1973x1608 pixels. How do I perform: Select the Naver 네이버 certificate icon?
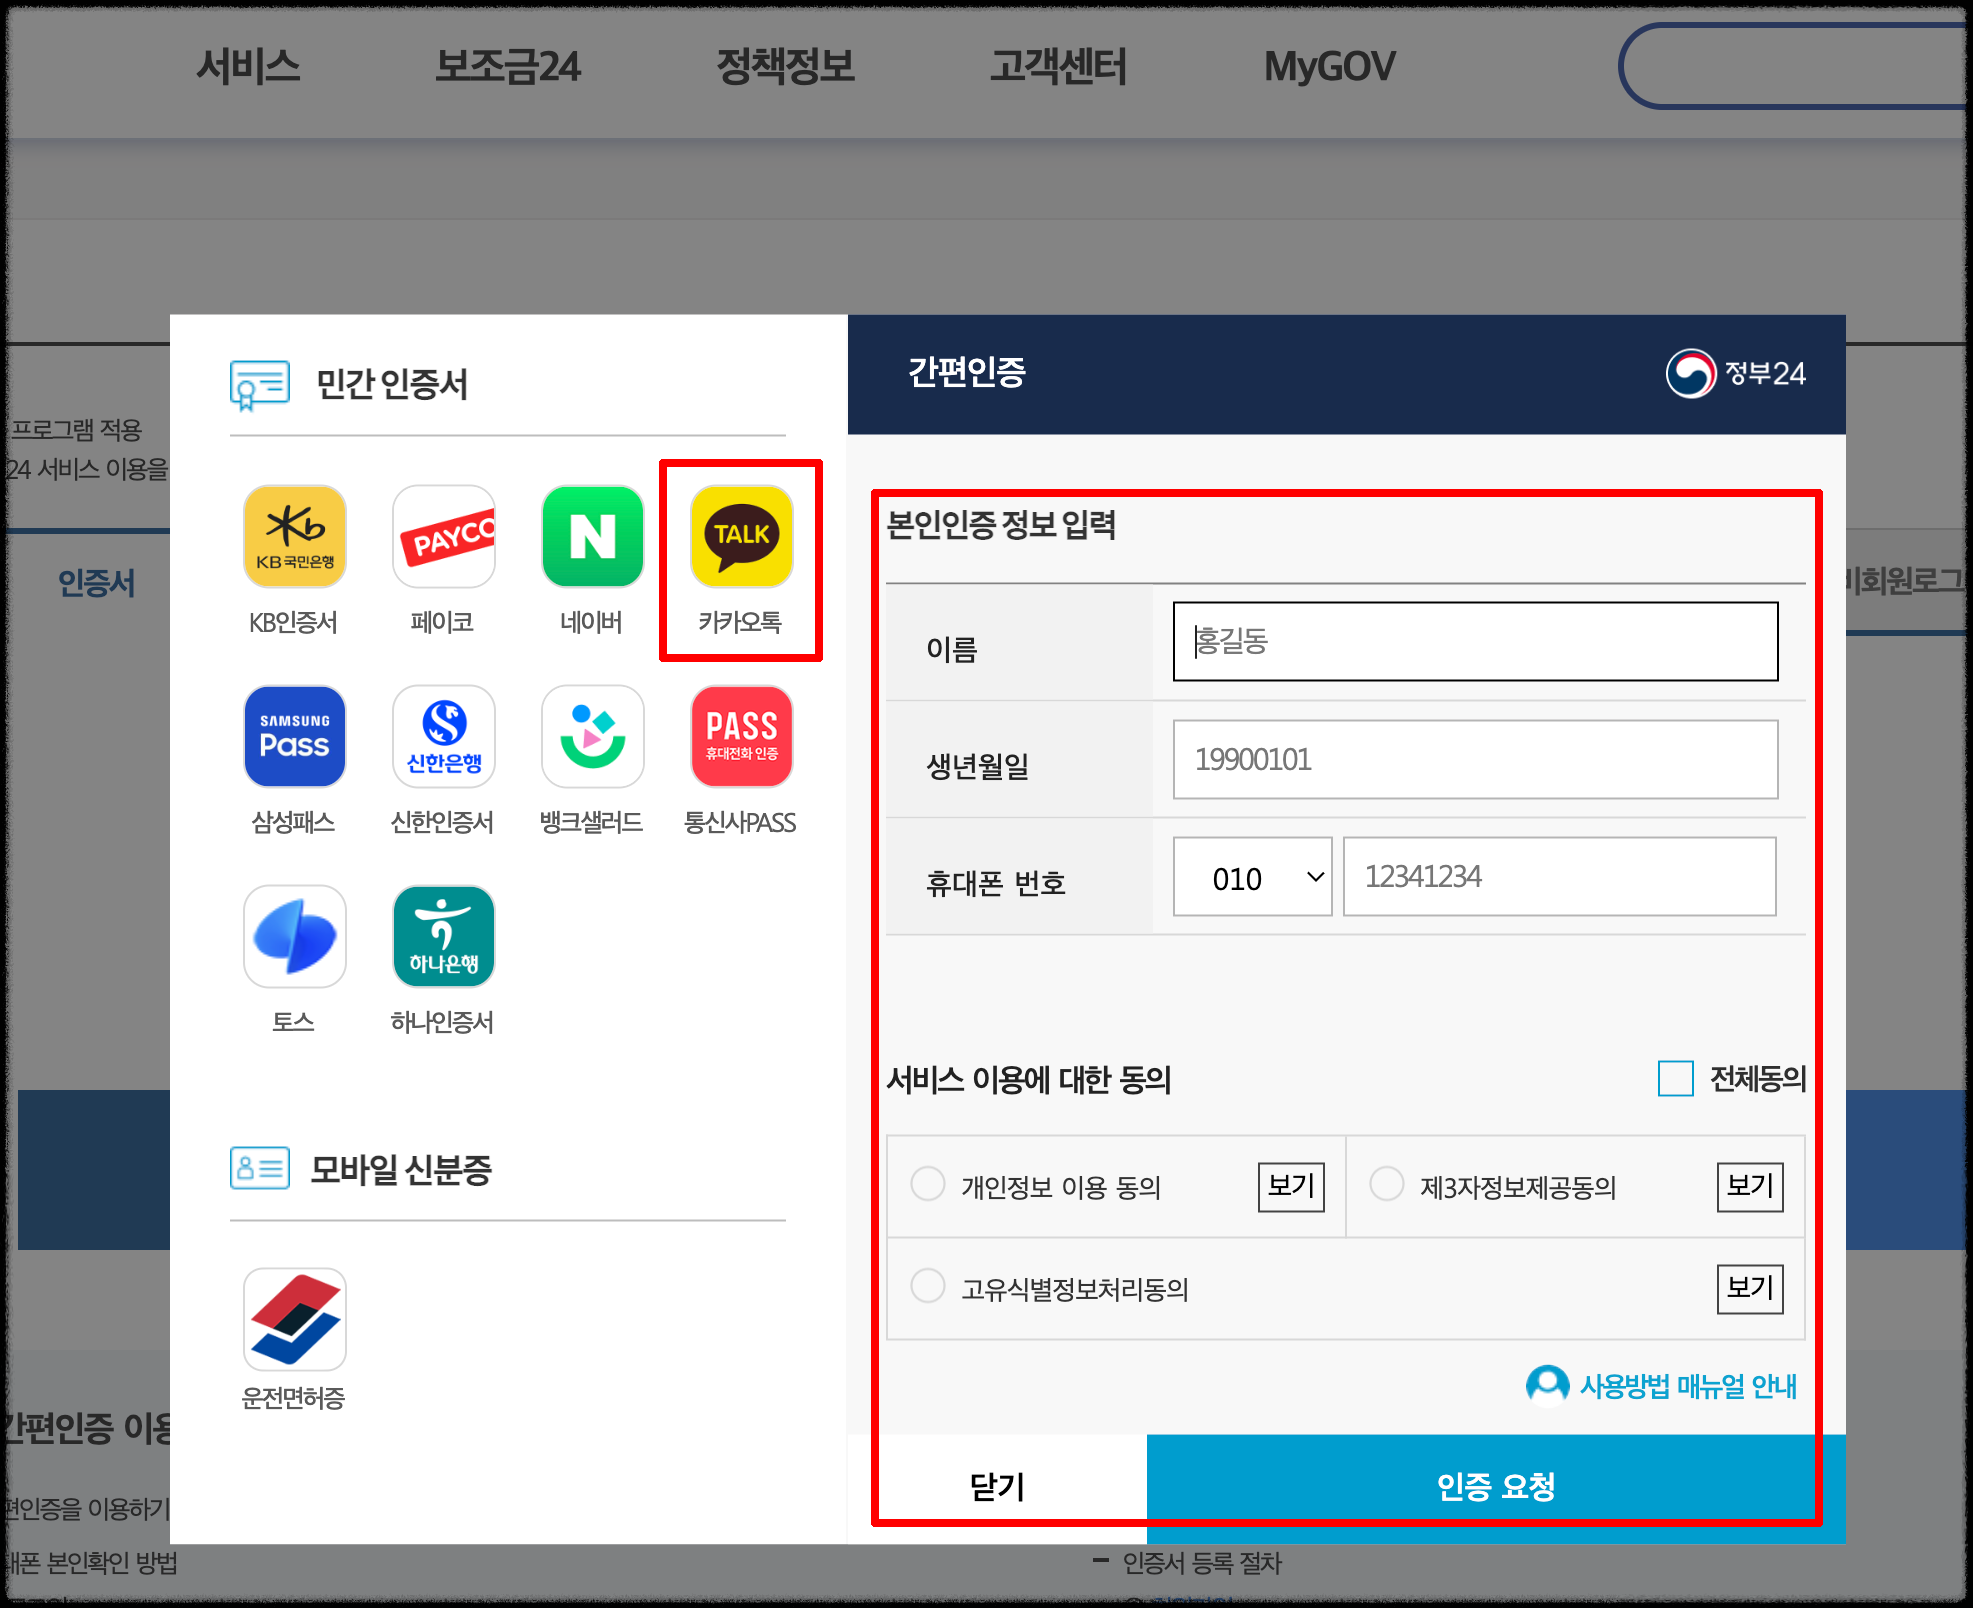(592, 537)
